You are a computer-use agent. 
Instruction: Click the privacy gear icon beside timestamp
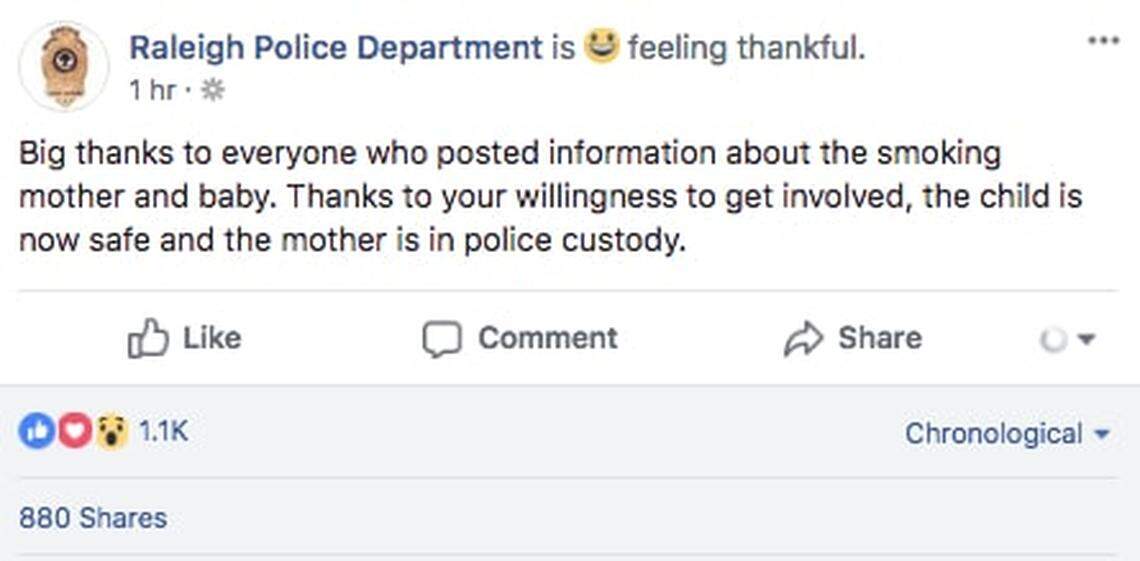tap(213, 91)
